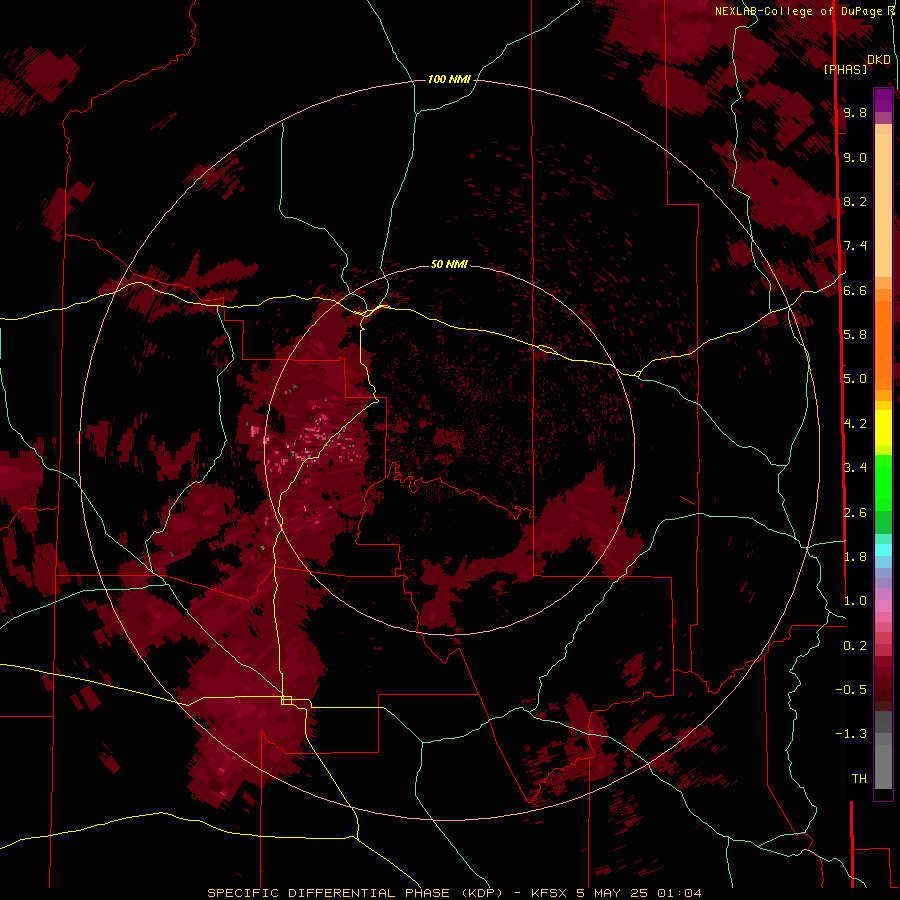900x900 pixels.
Task: Click the DKD label above the color scale
Action: (x=878, y=60)
